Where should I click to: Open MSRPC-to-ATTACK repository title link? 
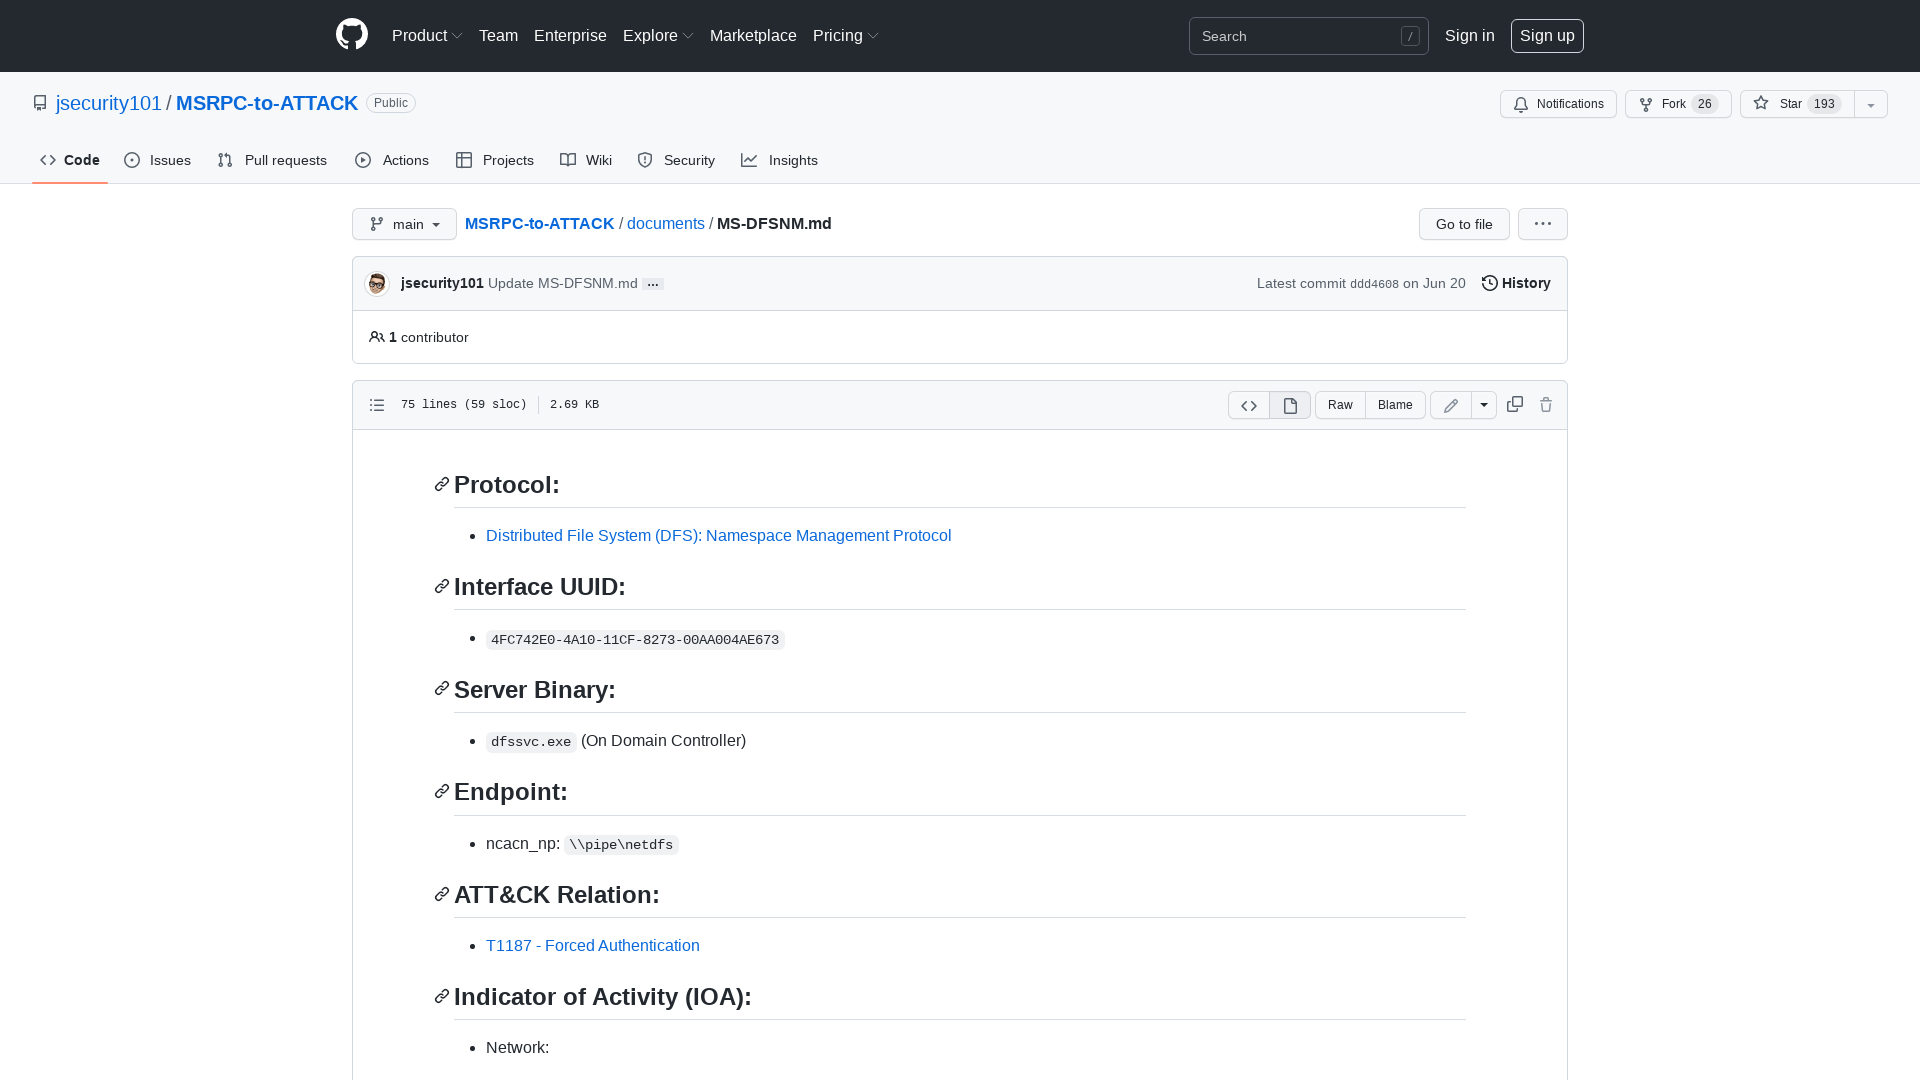267,103
